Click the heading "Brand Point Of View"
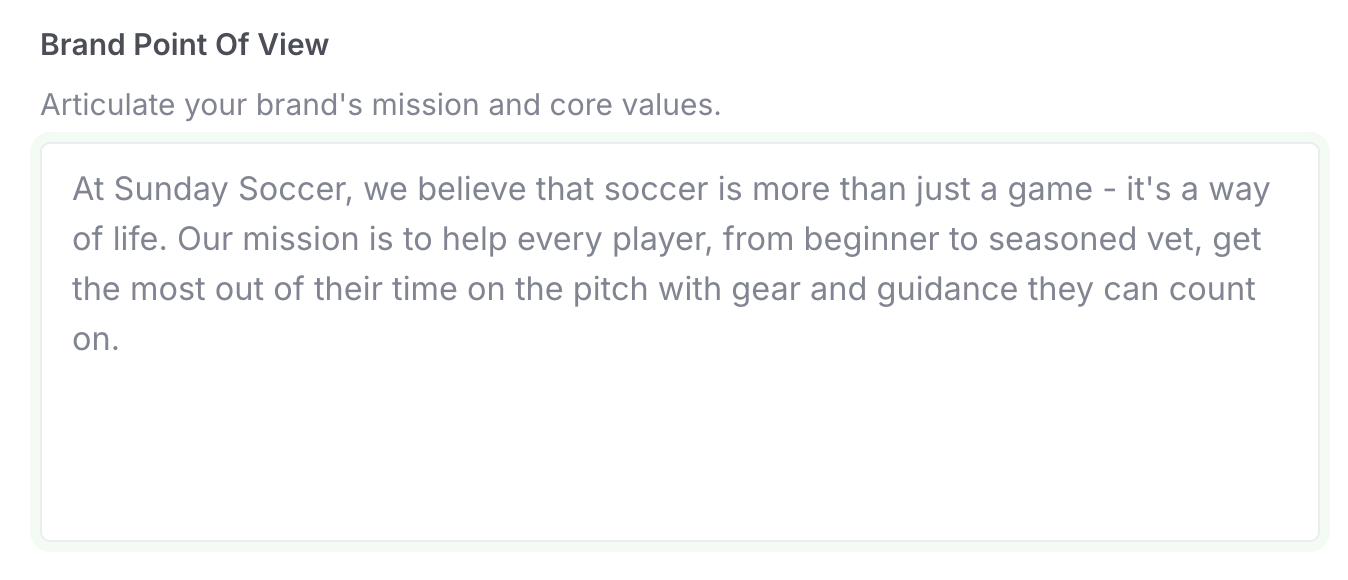This screenshot has width=1348, height=580. [x=184, y=44]
